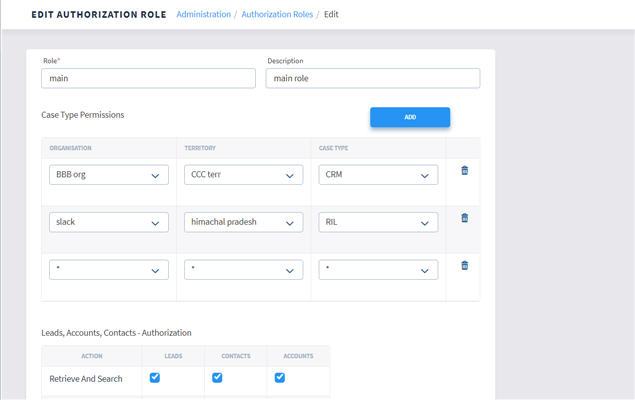Open the BBB org organisation dropdown
Viewport: 635px width, 400px height.
(109, 175)
